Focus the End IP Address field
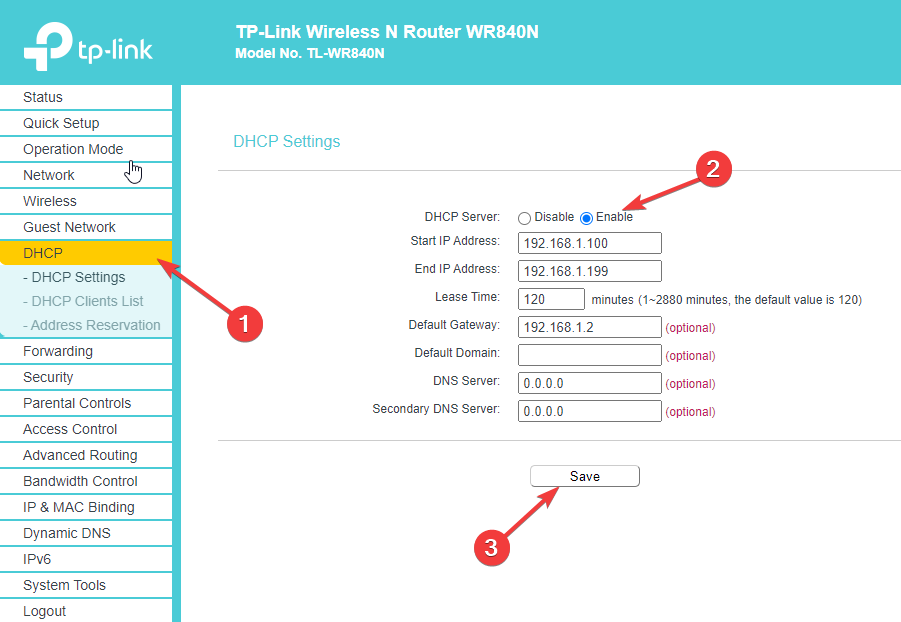The image size is (901, 622). (590, 271)
